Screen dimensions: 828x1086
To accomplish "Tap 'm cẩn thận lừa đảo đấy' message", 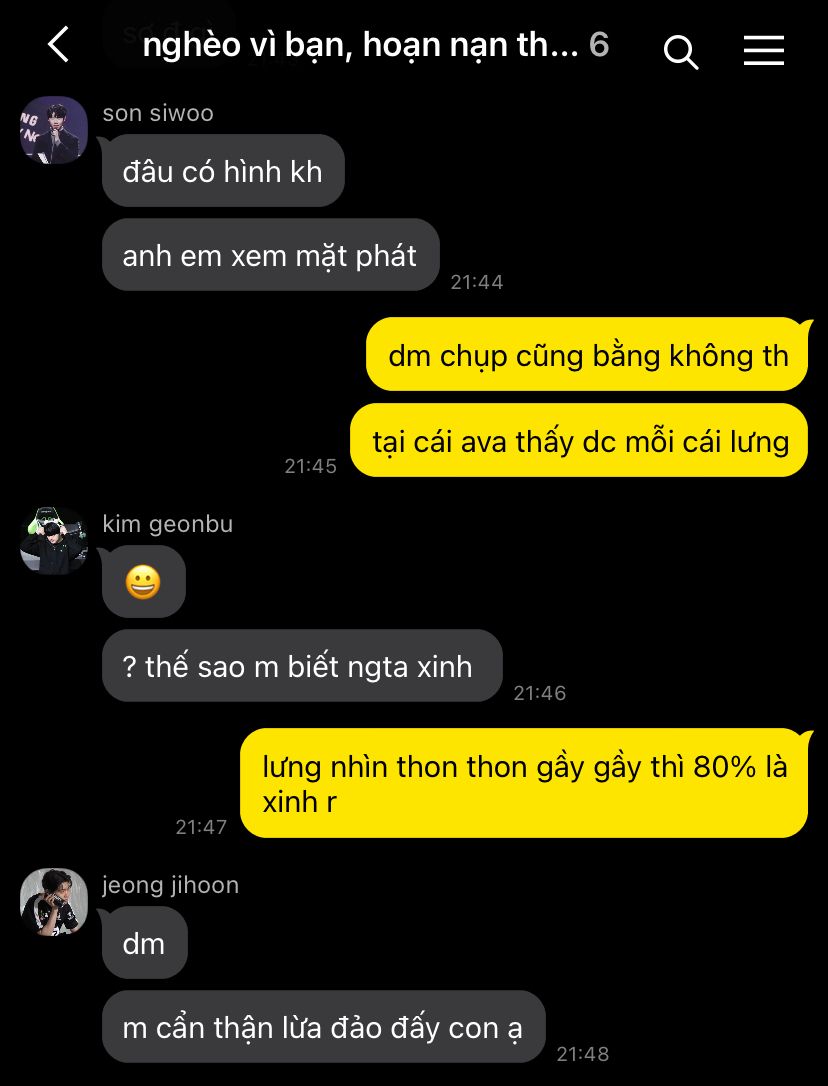I will click(323, 1026).
